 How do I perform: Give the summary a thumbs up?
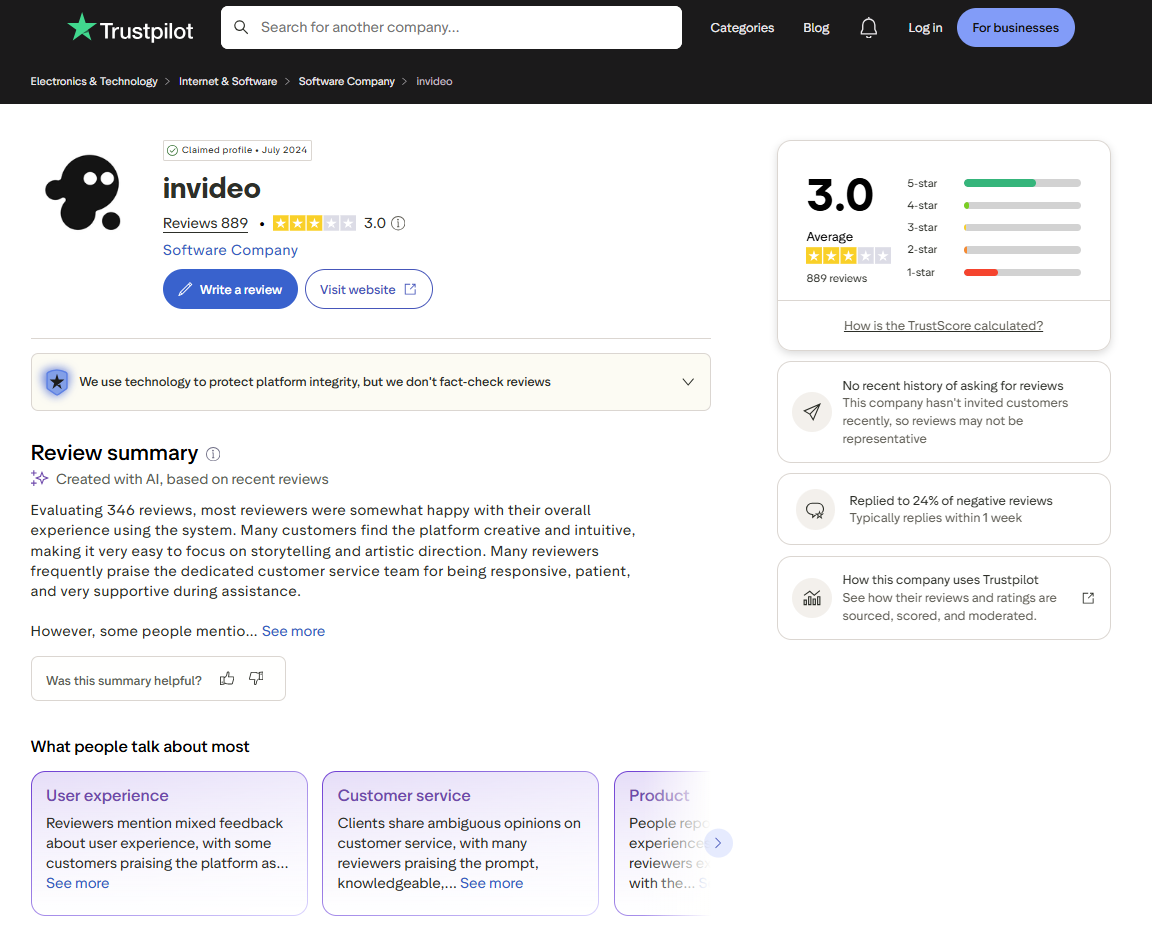click(x=227, y=679)
